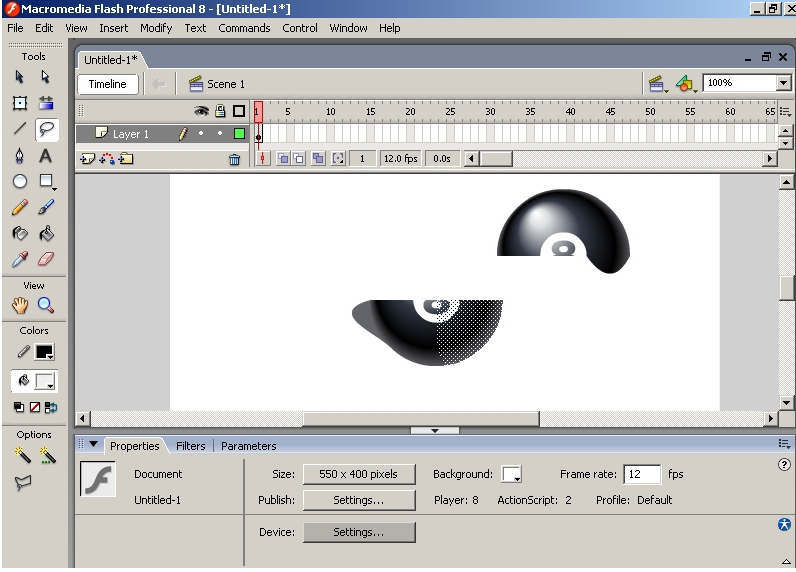796x572 pixels.
Task: Open Magic Wand settings option
Action: 48,455
